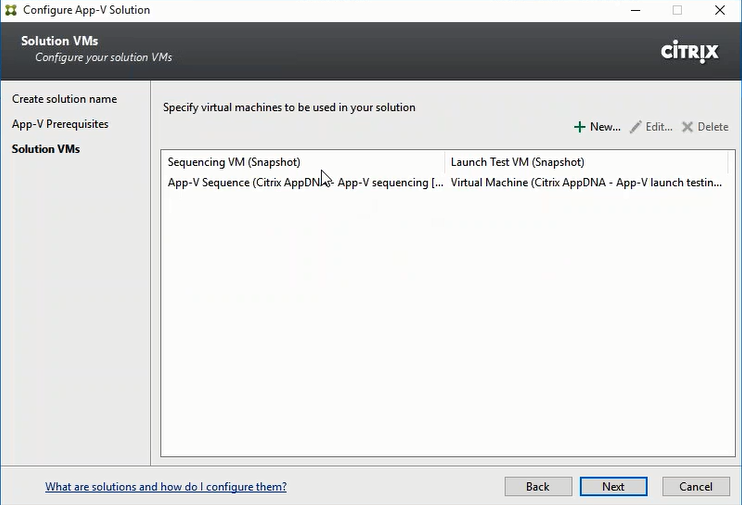The width and height of the screenshot is (742, 505).
Task: Select the Virtual Machine launch testing cell
Action: [586, 183]
